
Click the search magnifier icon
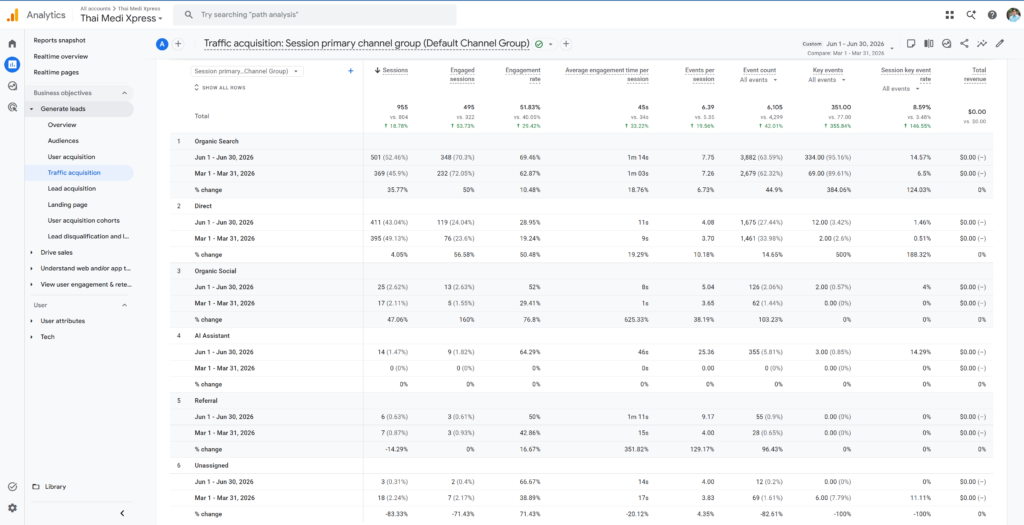pos(188,14)
